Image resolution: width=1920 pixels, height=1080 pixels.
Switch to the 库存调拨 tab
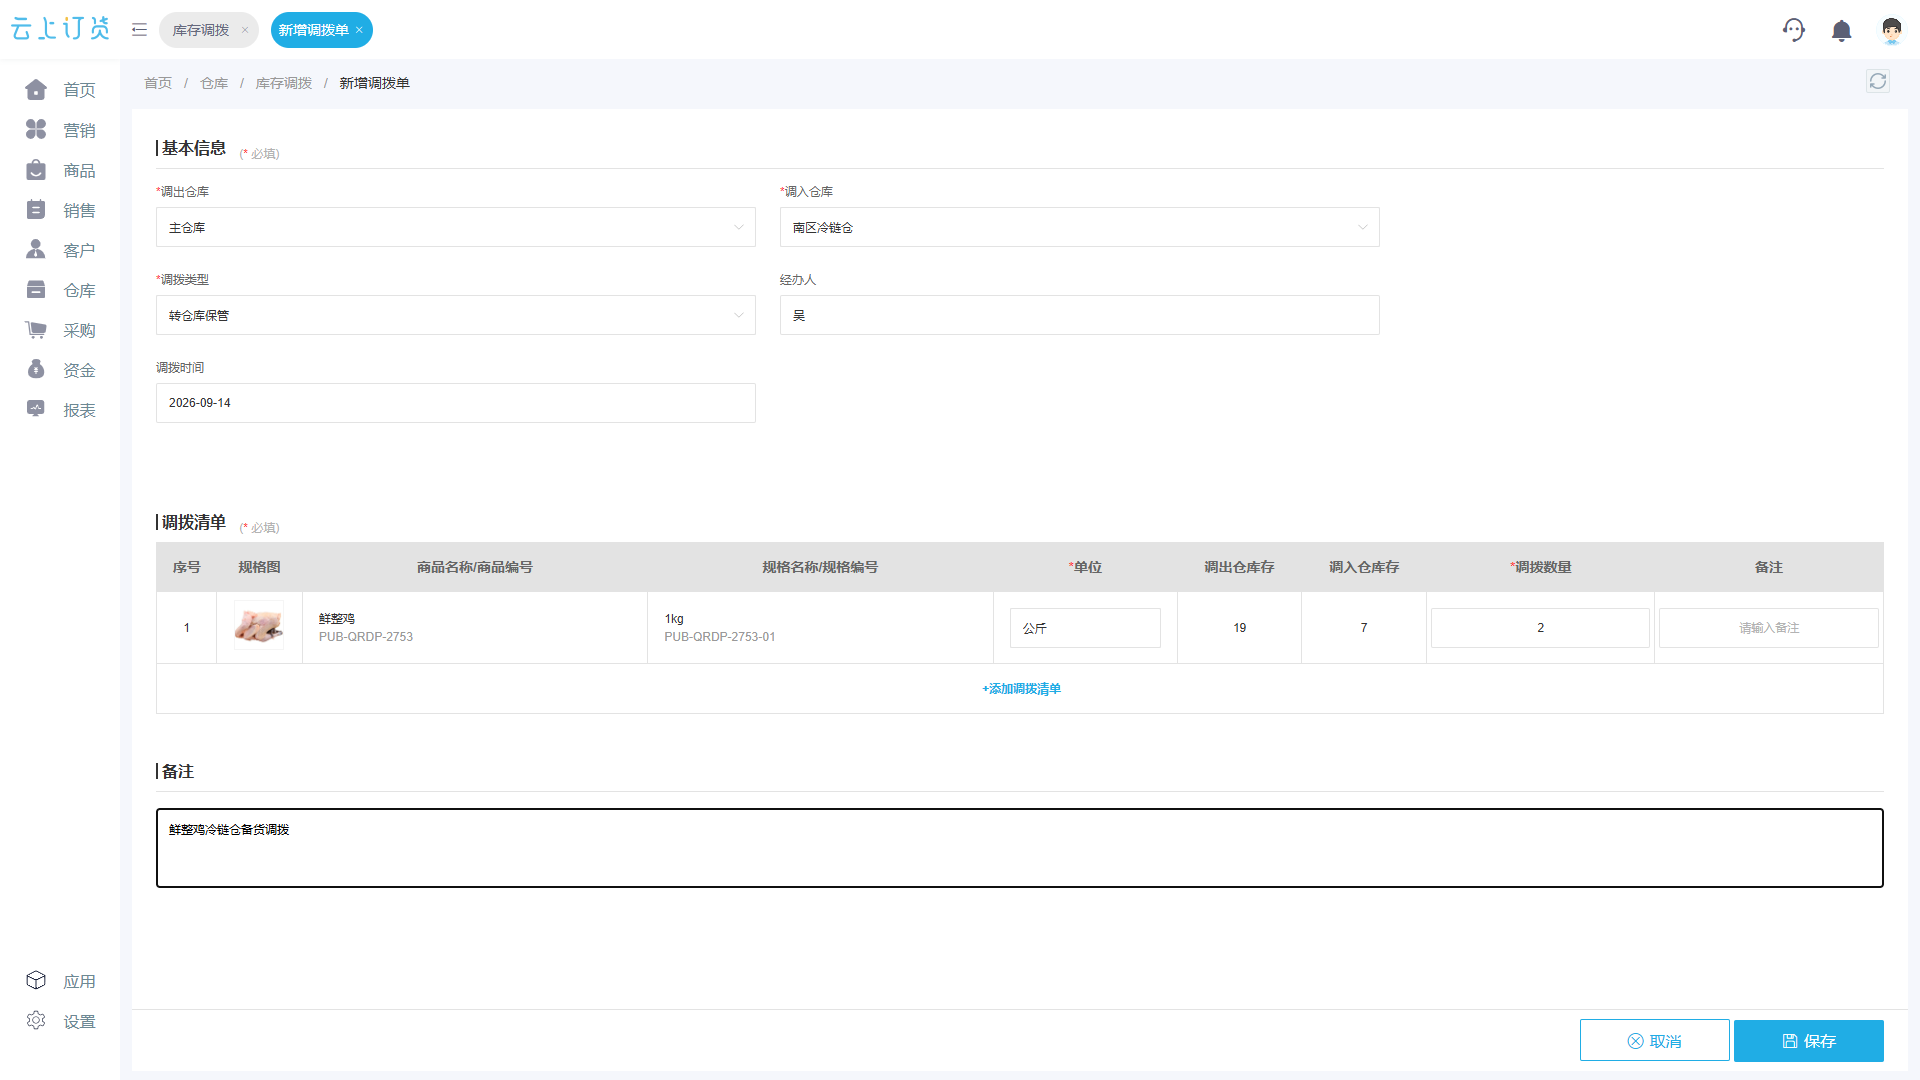point(201,30)
